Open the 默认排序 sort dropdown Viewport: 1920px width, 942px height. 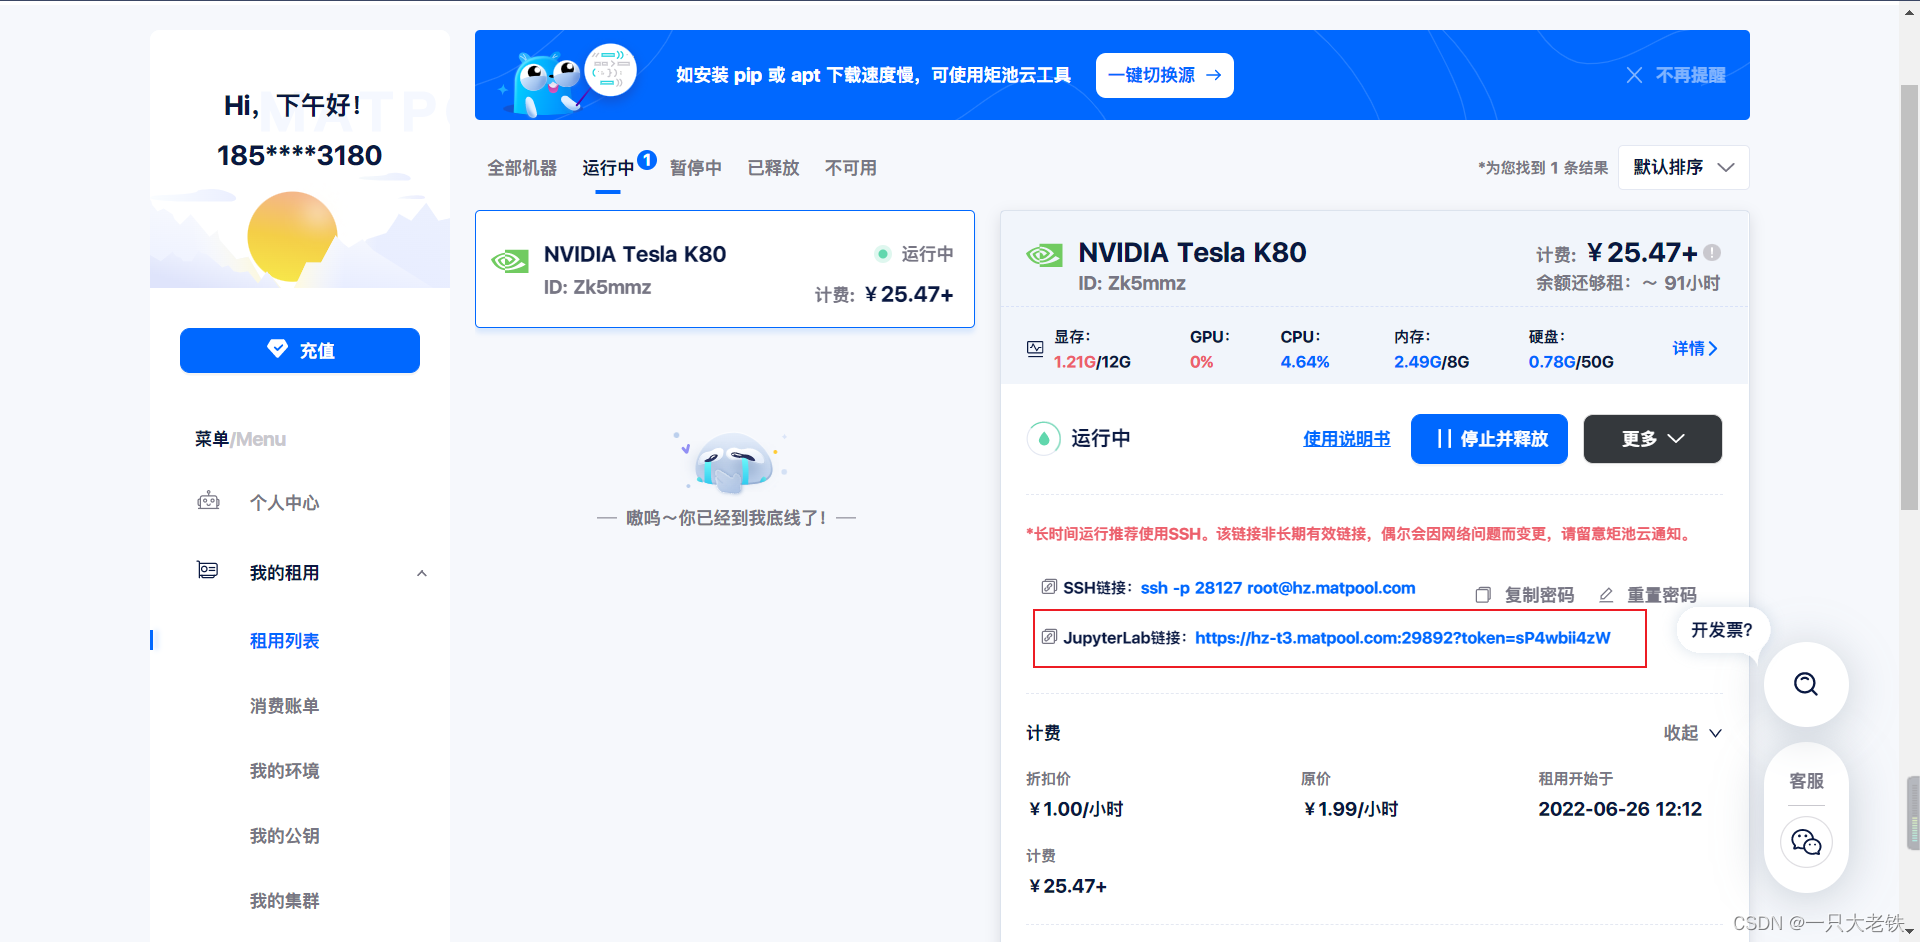click(x=1684, y=167)
